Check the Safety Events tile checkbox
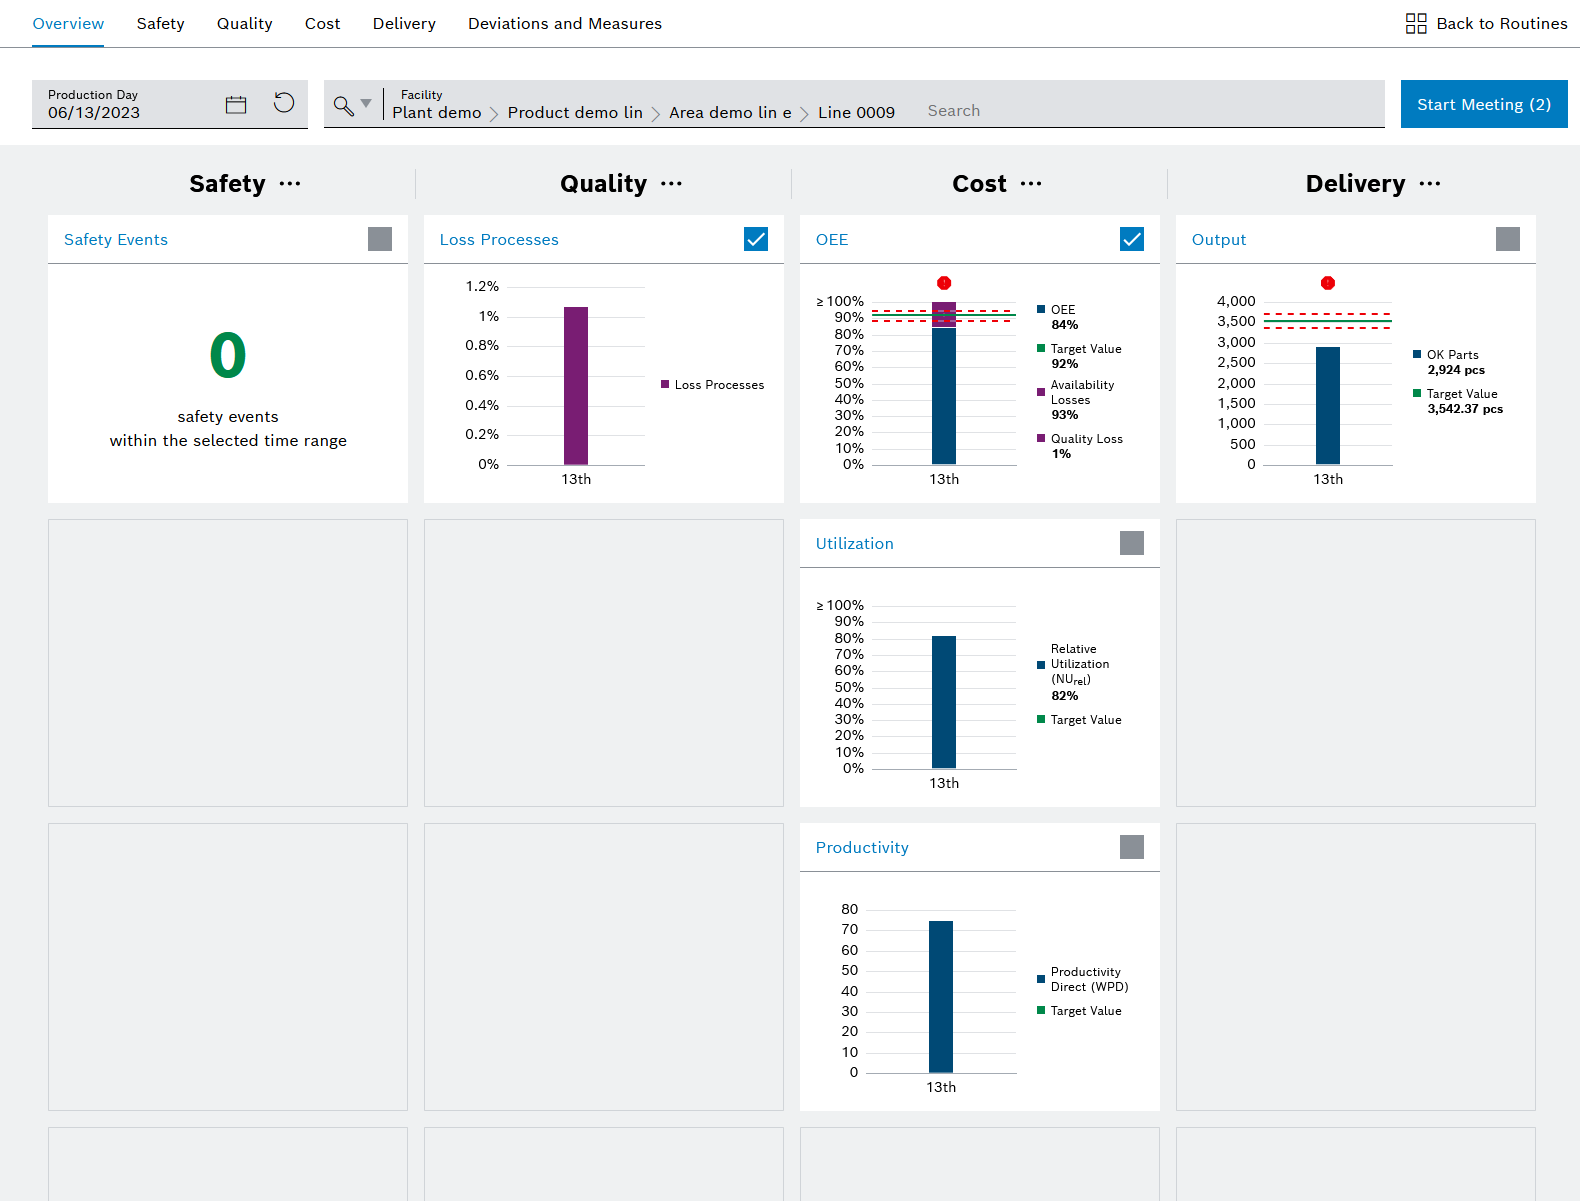This screenshot has height=1201, width=1580. pyautogui.click(x=380, y=239)
